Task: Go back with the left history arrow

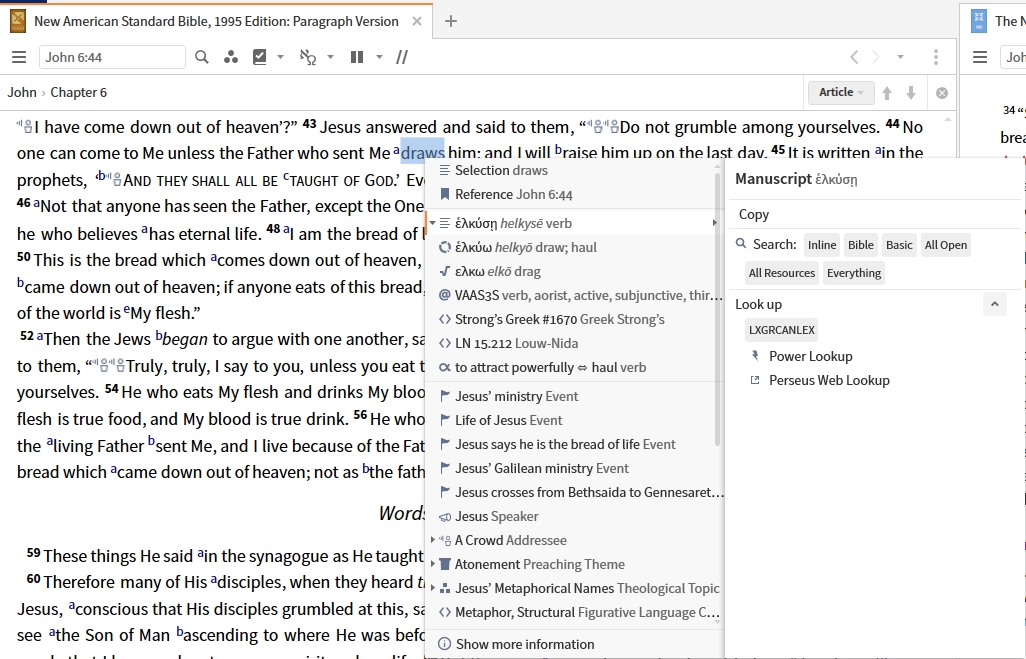Action: tap(854, 58)
